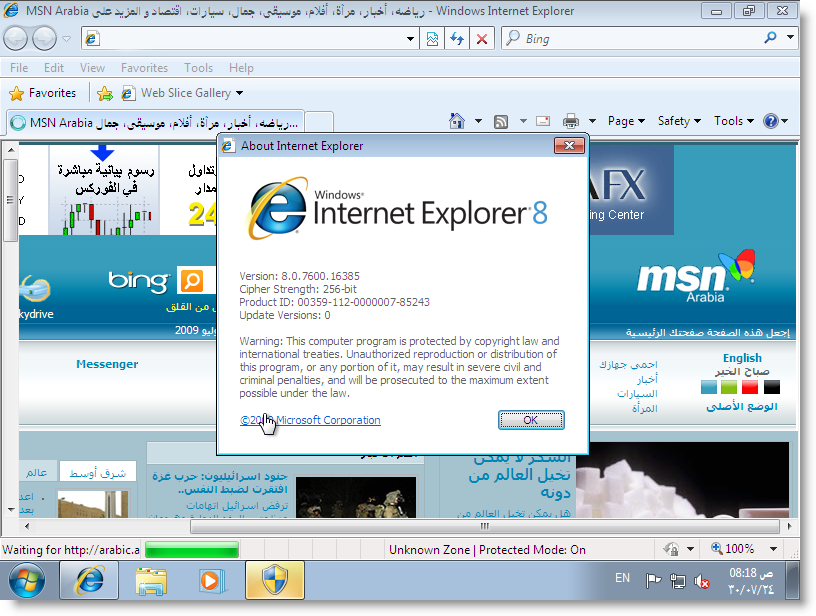Click Add to Favorites Bar icon
Screen dimensions: 816x616
104,93
